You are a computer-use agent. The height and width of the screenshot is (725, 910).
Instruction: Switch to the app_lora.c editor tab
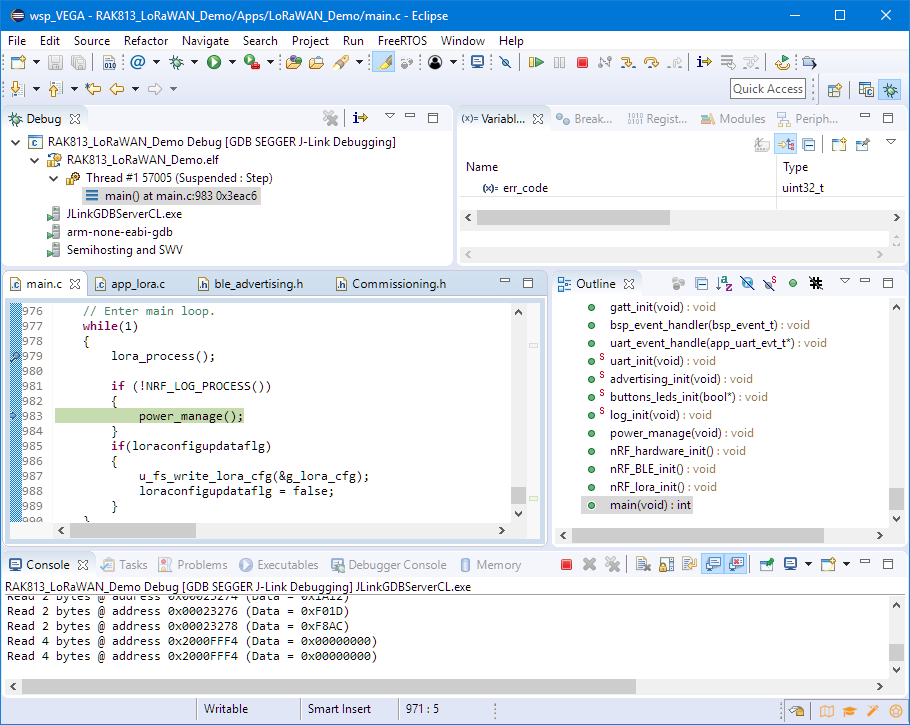tap(138, 284)
